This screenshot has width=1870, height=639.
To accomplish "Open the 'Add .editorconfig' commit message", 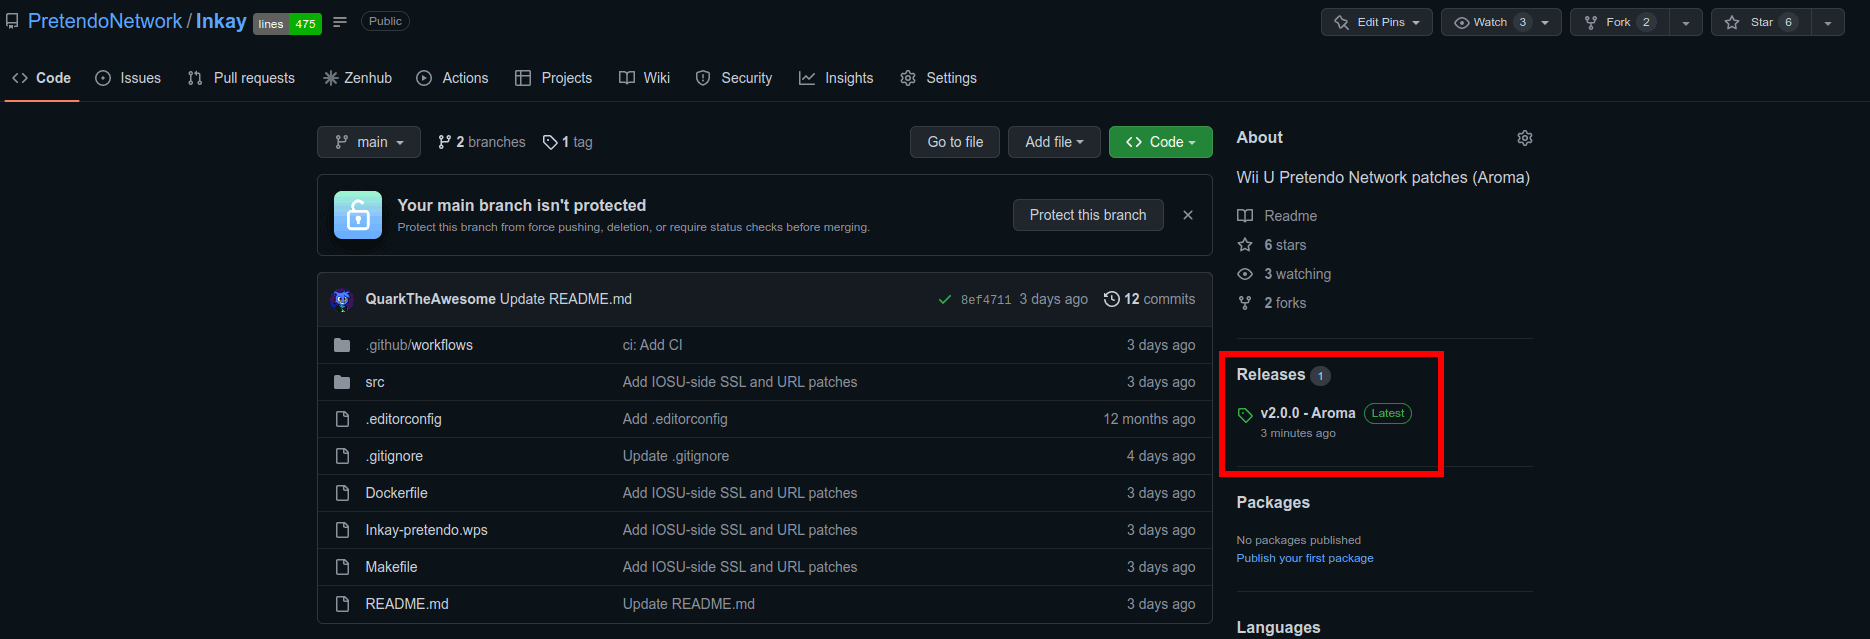I will 675,419.
